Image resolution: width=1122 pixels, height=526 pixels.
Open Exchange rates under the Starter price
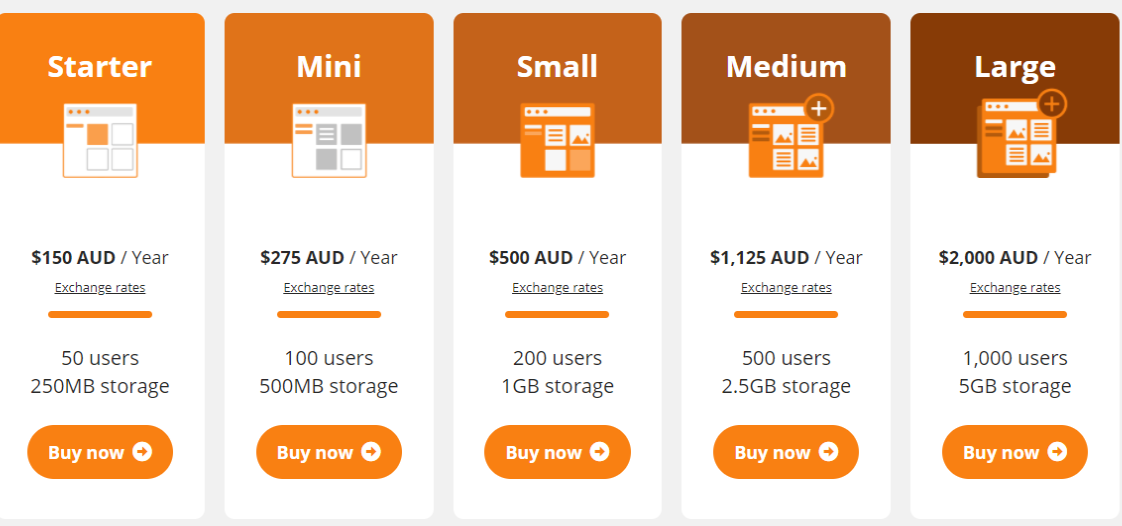point(100,288)
